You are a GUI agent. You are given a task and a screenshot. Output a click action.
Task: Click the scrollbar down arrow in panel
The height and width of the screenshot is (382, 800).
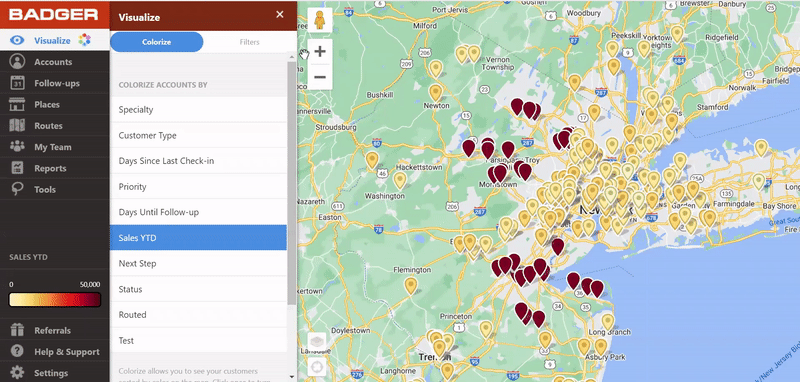coord(292,377)
